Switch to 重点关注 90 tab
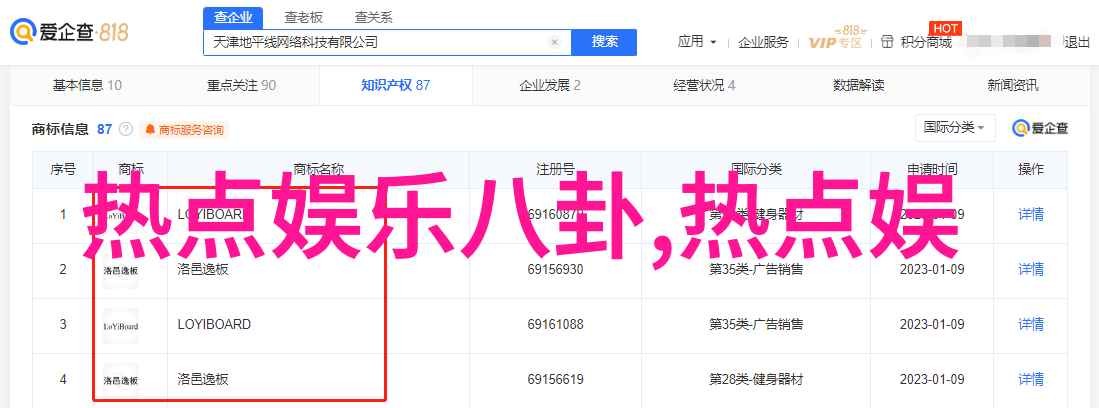This screenshot has height=408, width=1099. coord(241,86)
